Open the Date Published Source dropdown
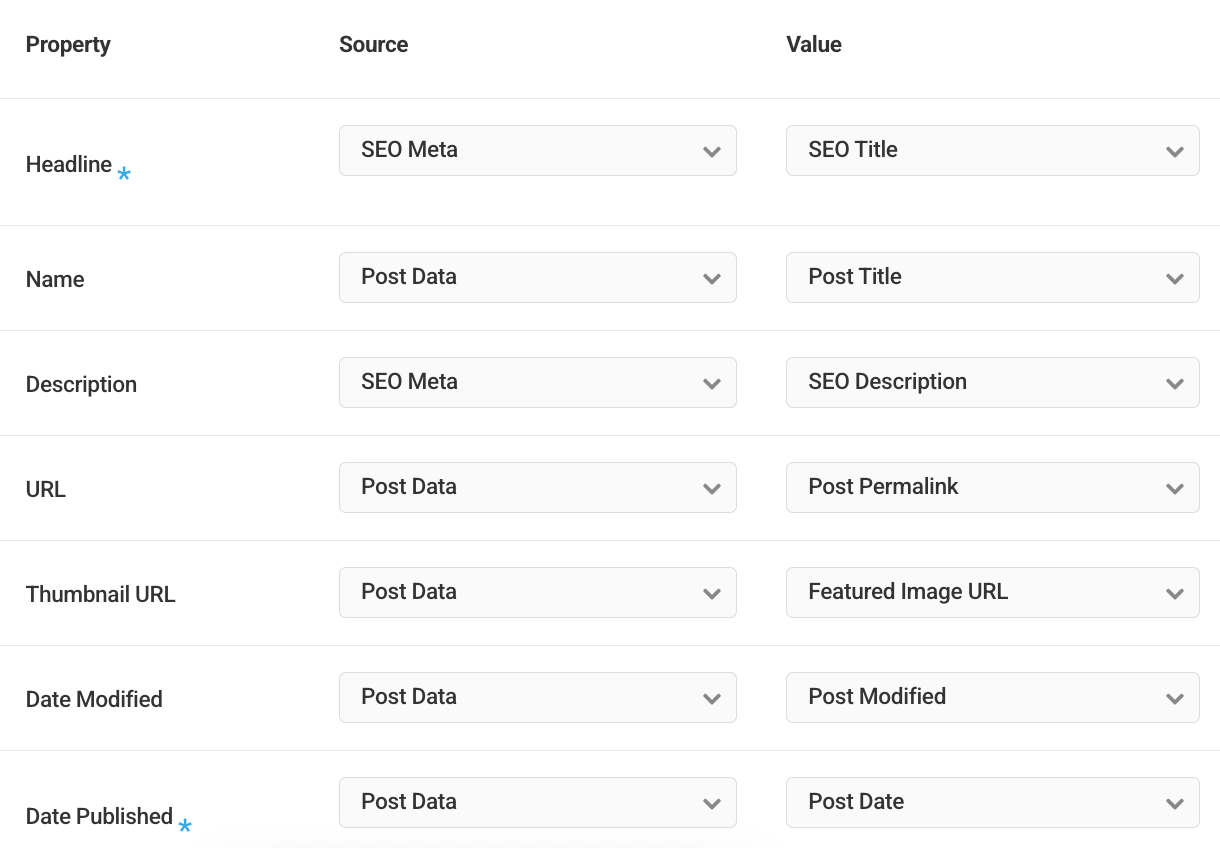1220x848 pixels. [538, 802]
